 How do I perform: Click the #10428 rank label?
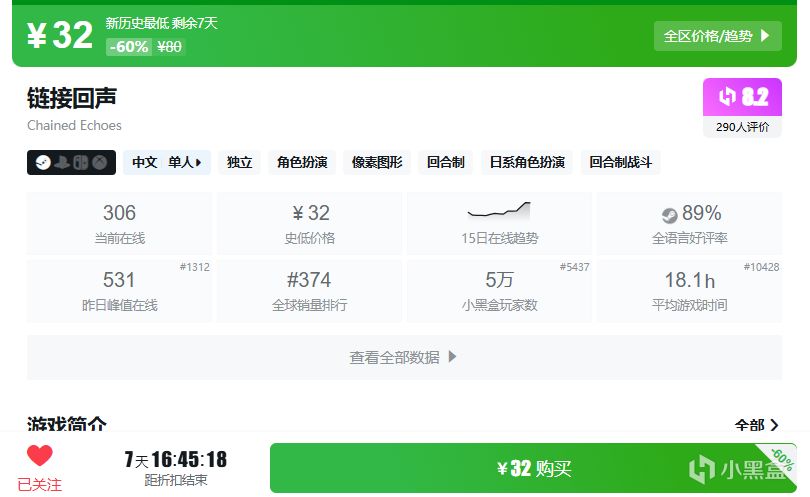coord(761,267)
